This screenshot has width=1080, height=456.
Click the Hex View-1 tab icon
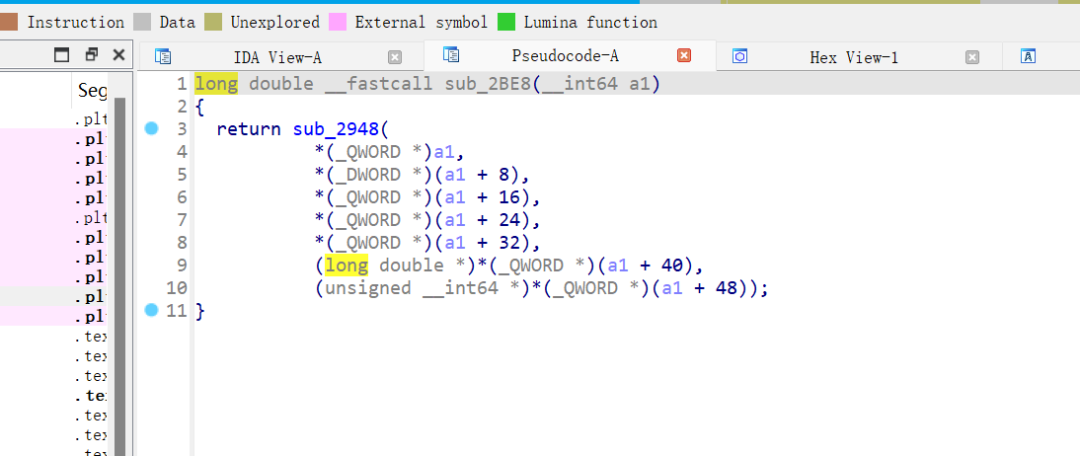740,56
